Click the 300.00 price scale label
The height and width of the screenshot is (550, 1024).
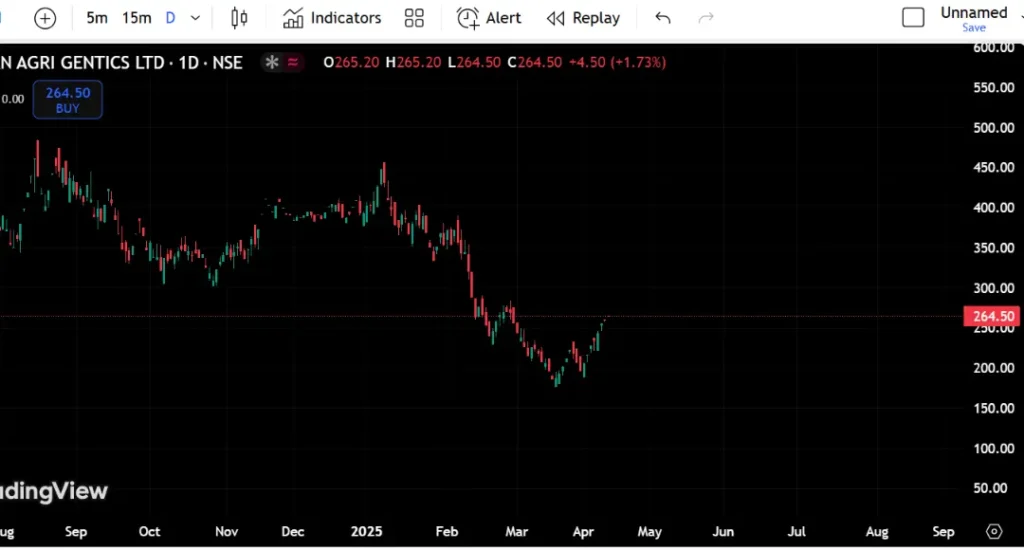tap(993, 288)
